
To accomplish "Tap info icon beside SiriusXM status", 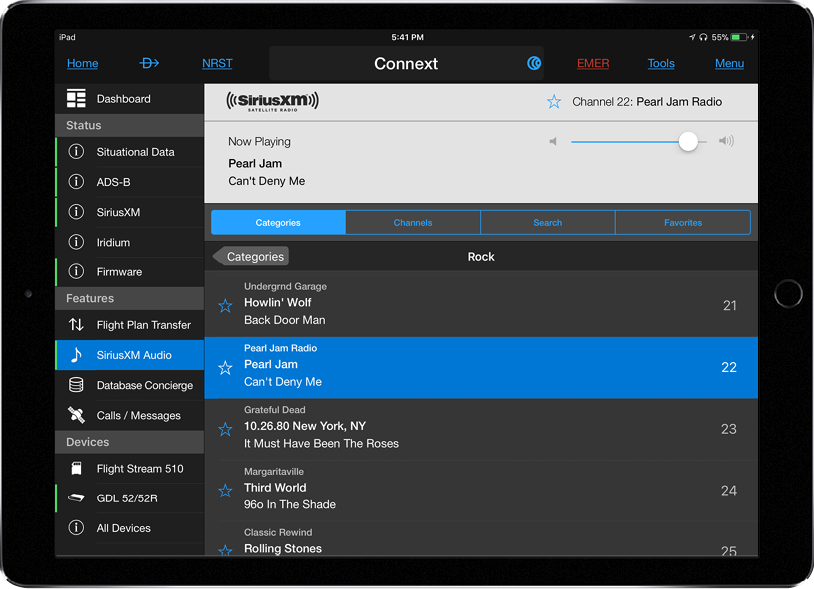I will pyautogui.click(x=76, y=212).
